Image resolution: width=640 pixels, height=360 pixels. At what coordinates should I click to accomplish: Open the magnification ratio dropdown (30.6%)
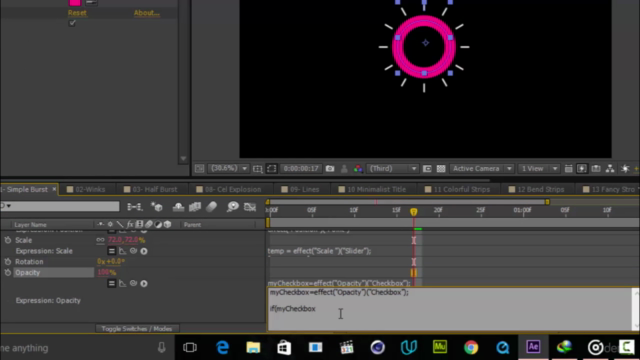pyautogui.click(x=228, y=169)
